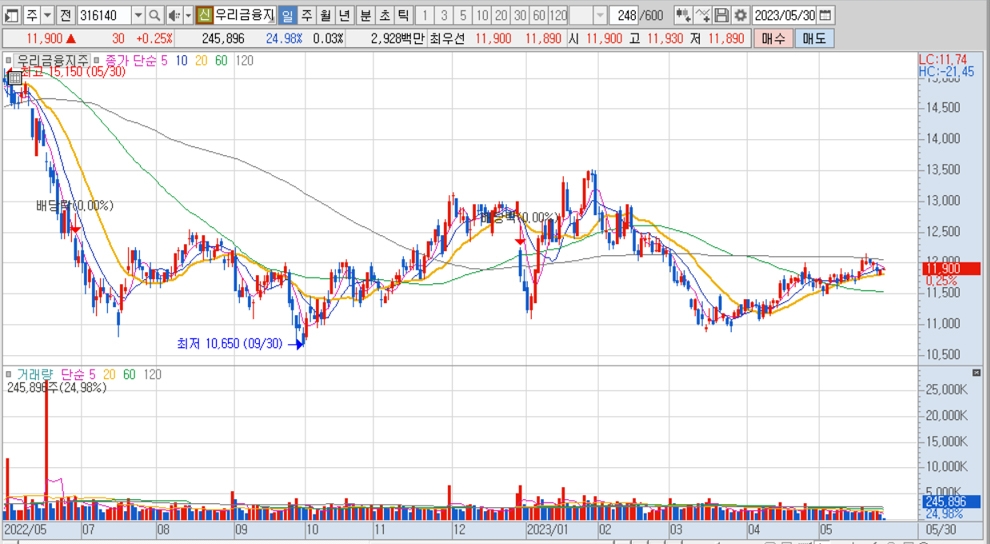This screenshot has height=544, width=990.
Task: Click the stock search magnifier icon
Action: click(155, 16)
